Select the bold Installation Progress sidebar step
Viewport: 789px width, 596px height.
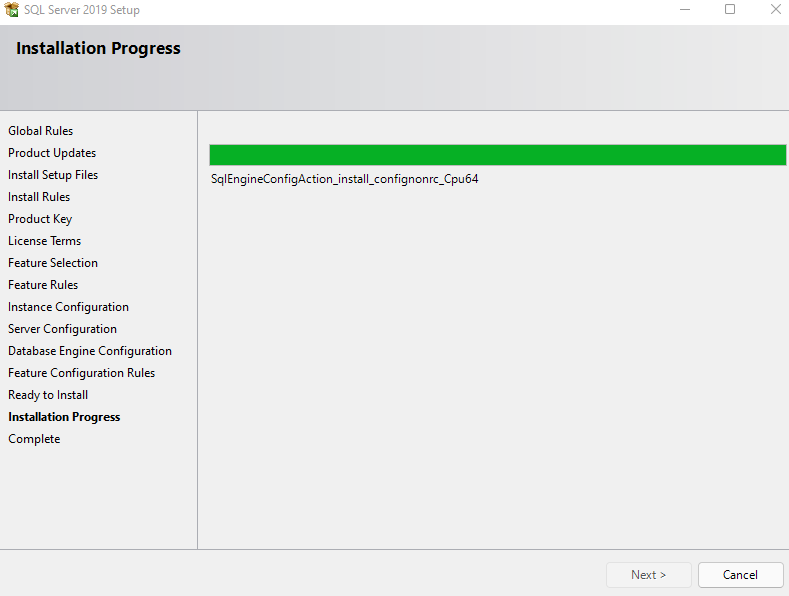[64, 417]
